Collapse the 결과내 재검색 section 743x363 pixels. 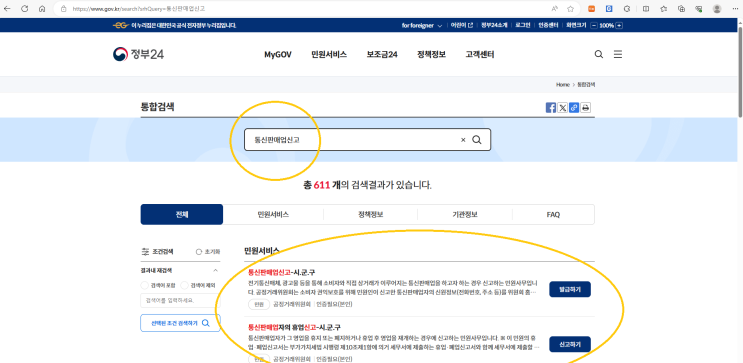(x=216, y=271)
